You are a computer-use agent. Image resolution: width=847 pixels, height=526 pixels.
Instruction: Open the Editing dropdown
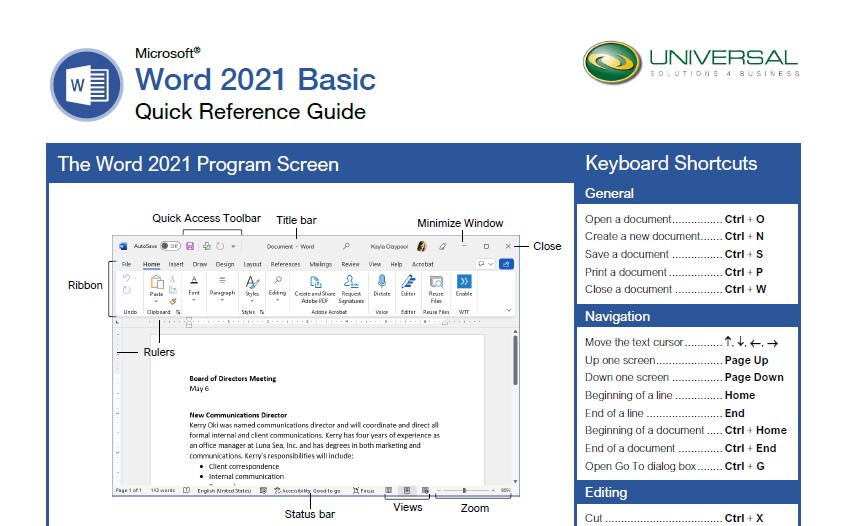tap(278, 300)
